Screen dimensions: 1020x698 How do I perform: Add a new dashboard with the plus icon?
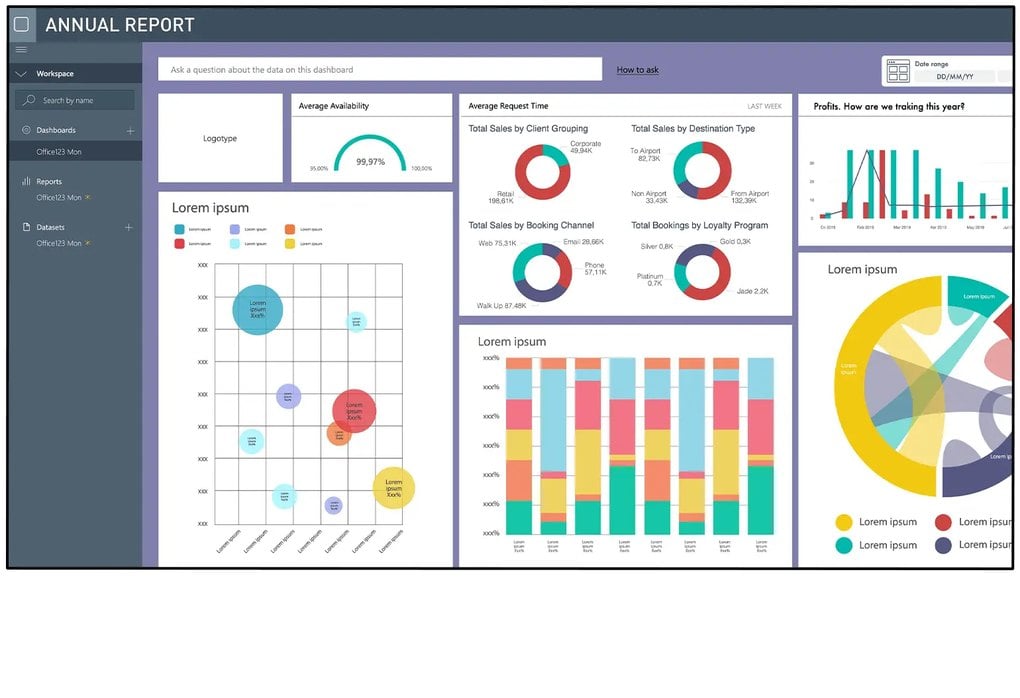(130, 131)
